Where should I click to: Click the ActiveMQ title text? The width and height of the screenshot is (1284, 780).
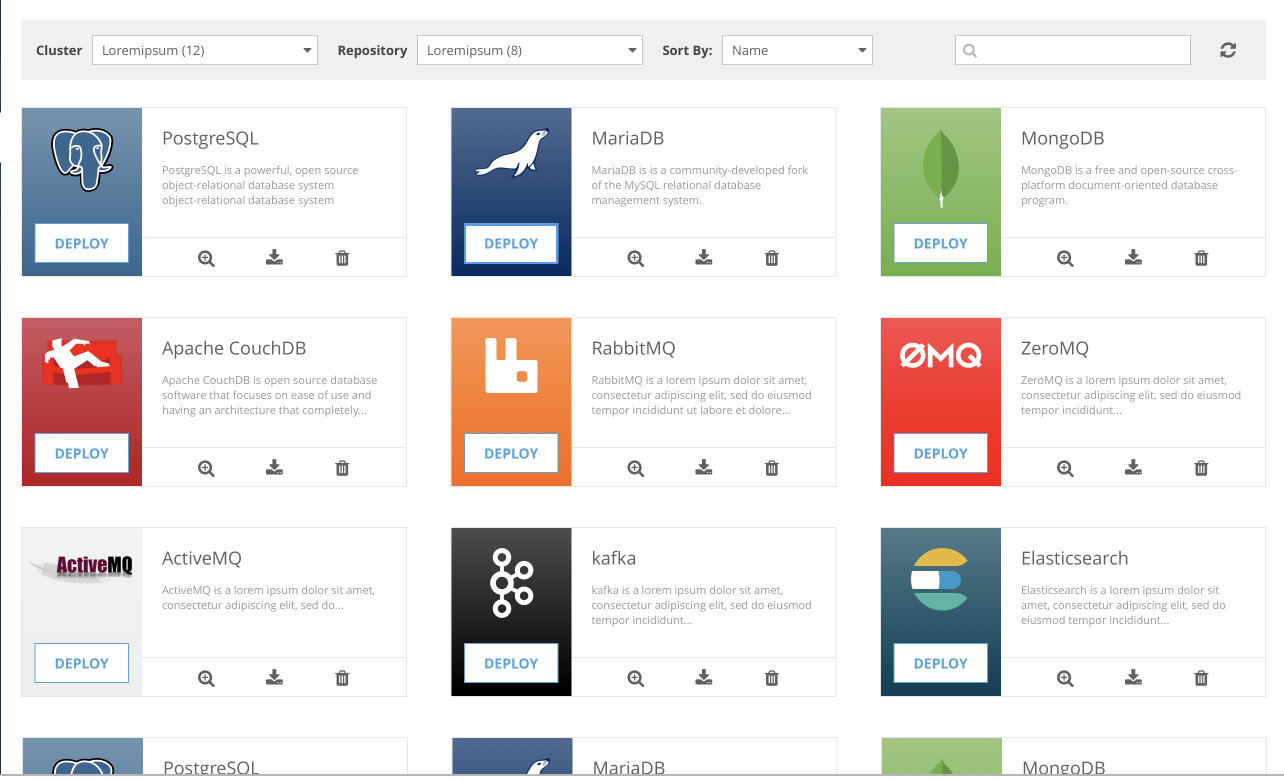[202, 558]
